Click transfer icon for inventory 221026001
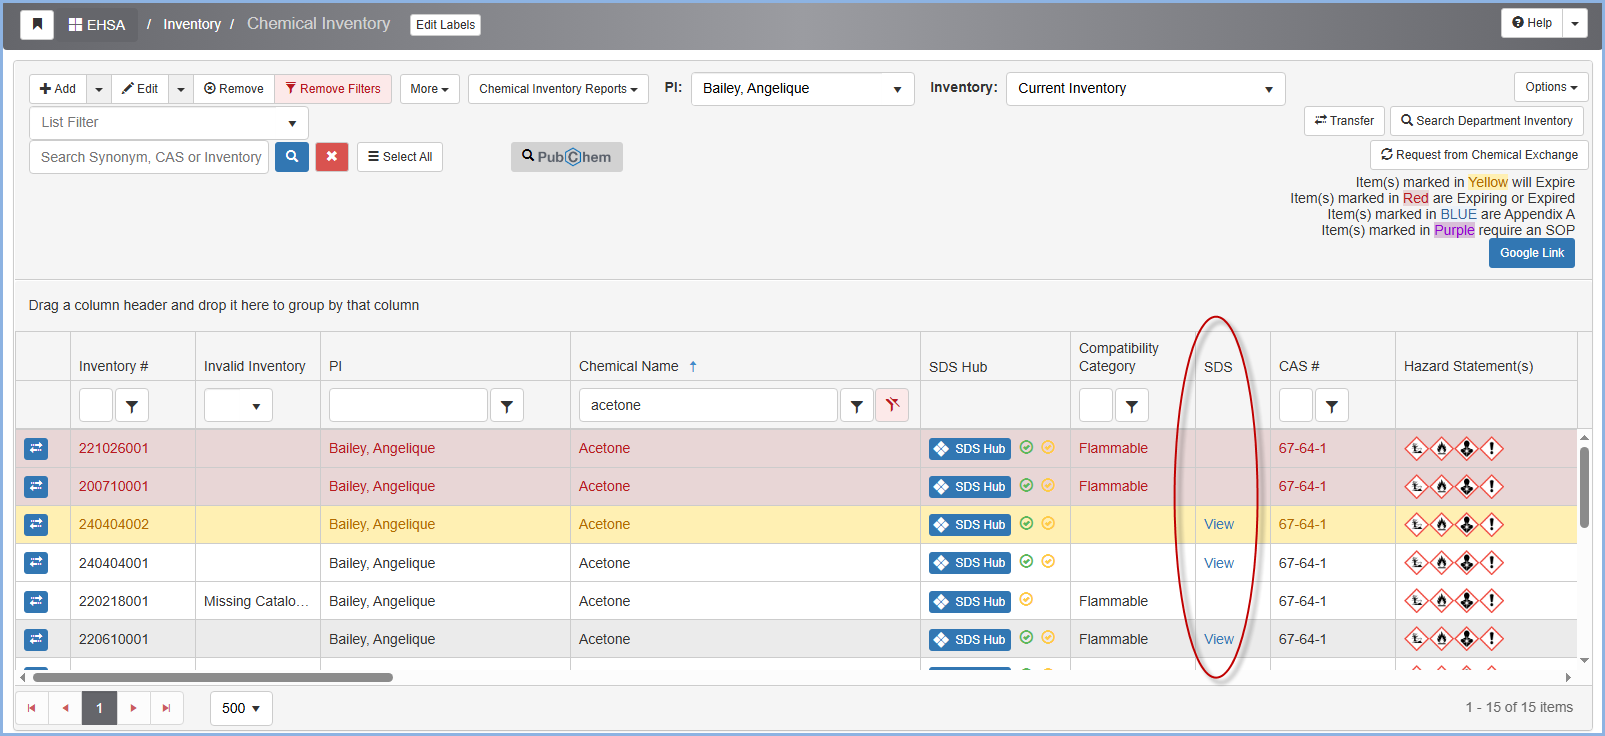The width and height of the screenshot is (1605, 736). click(x=36, y=448)
